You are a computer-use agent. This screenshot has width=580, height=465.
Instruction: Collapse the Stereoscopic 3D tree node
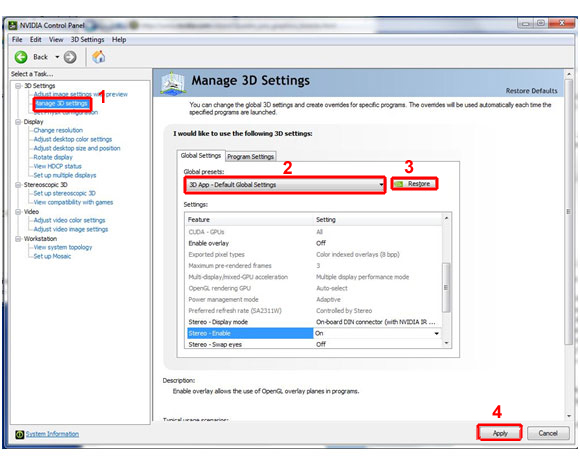(x=18, y=185)
